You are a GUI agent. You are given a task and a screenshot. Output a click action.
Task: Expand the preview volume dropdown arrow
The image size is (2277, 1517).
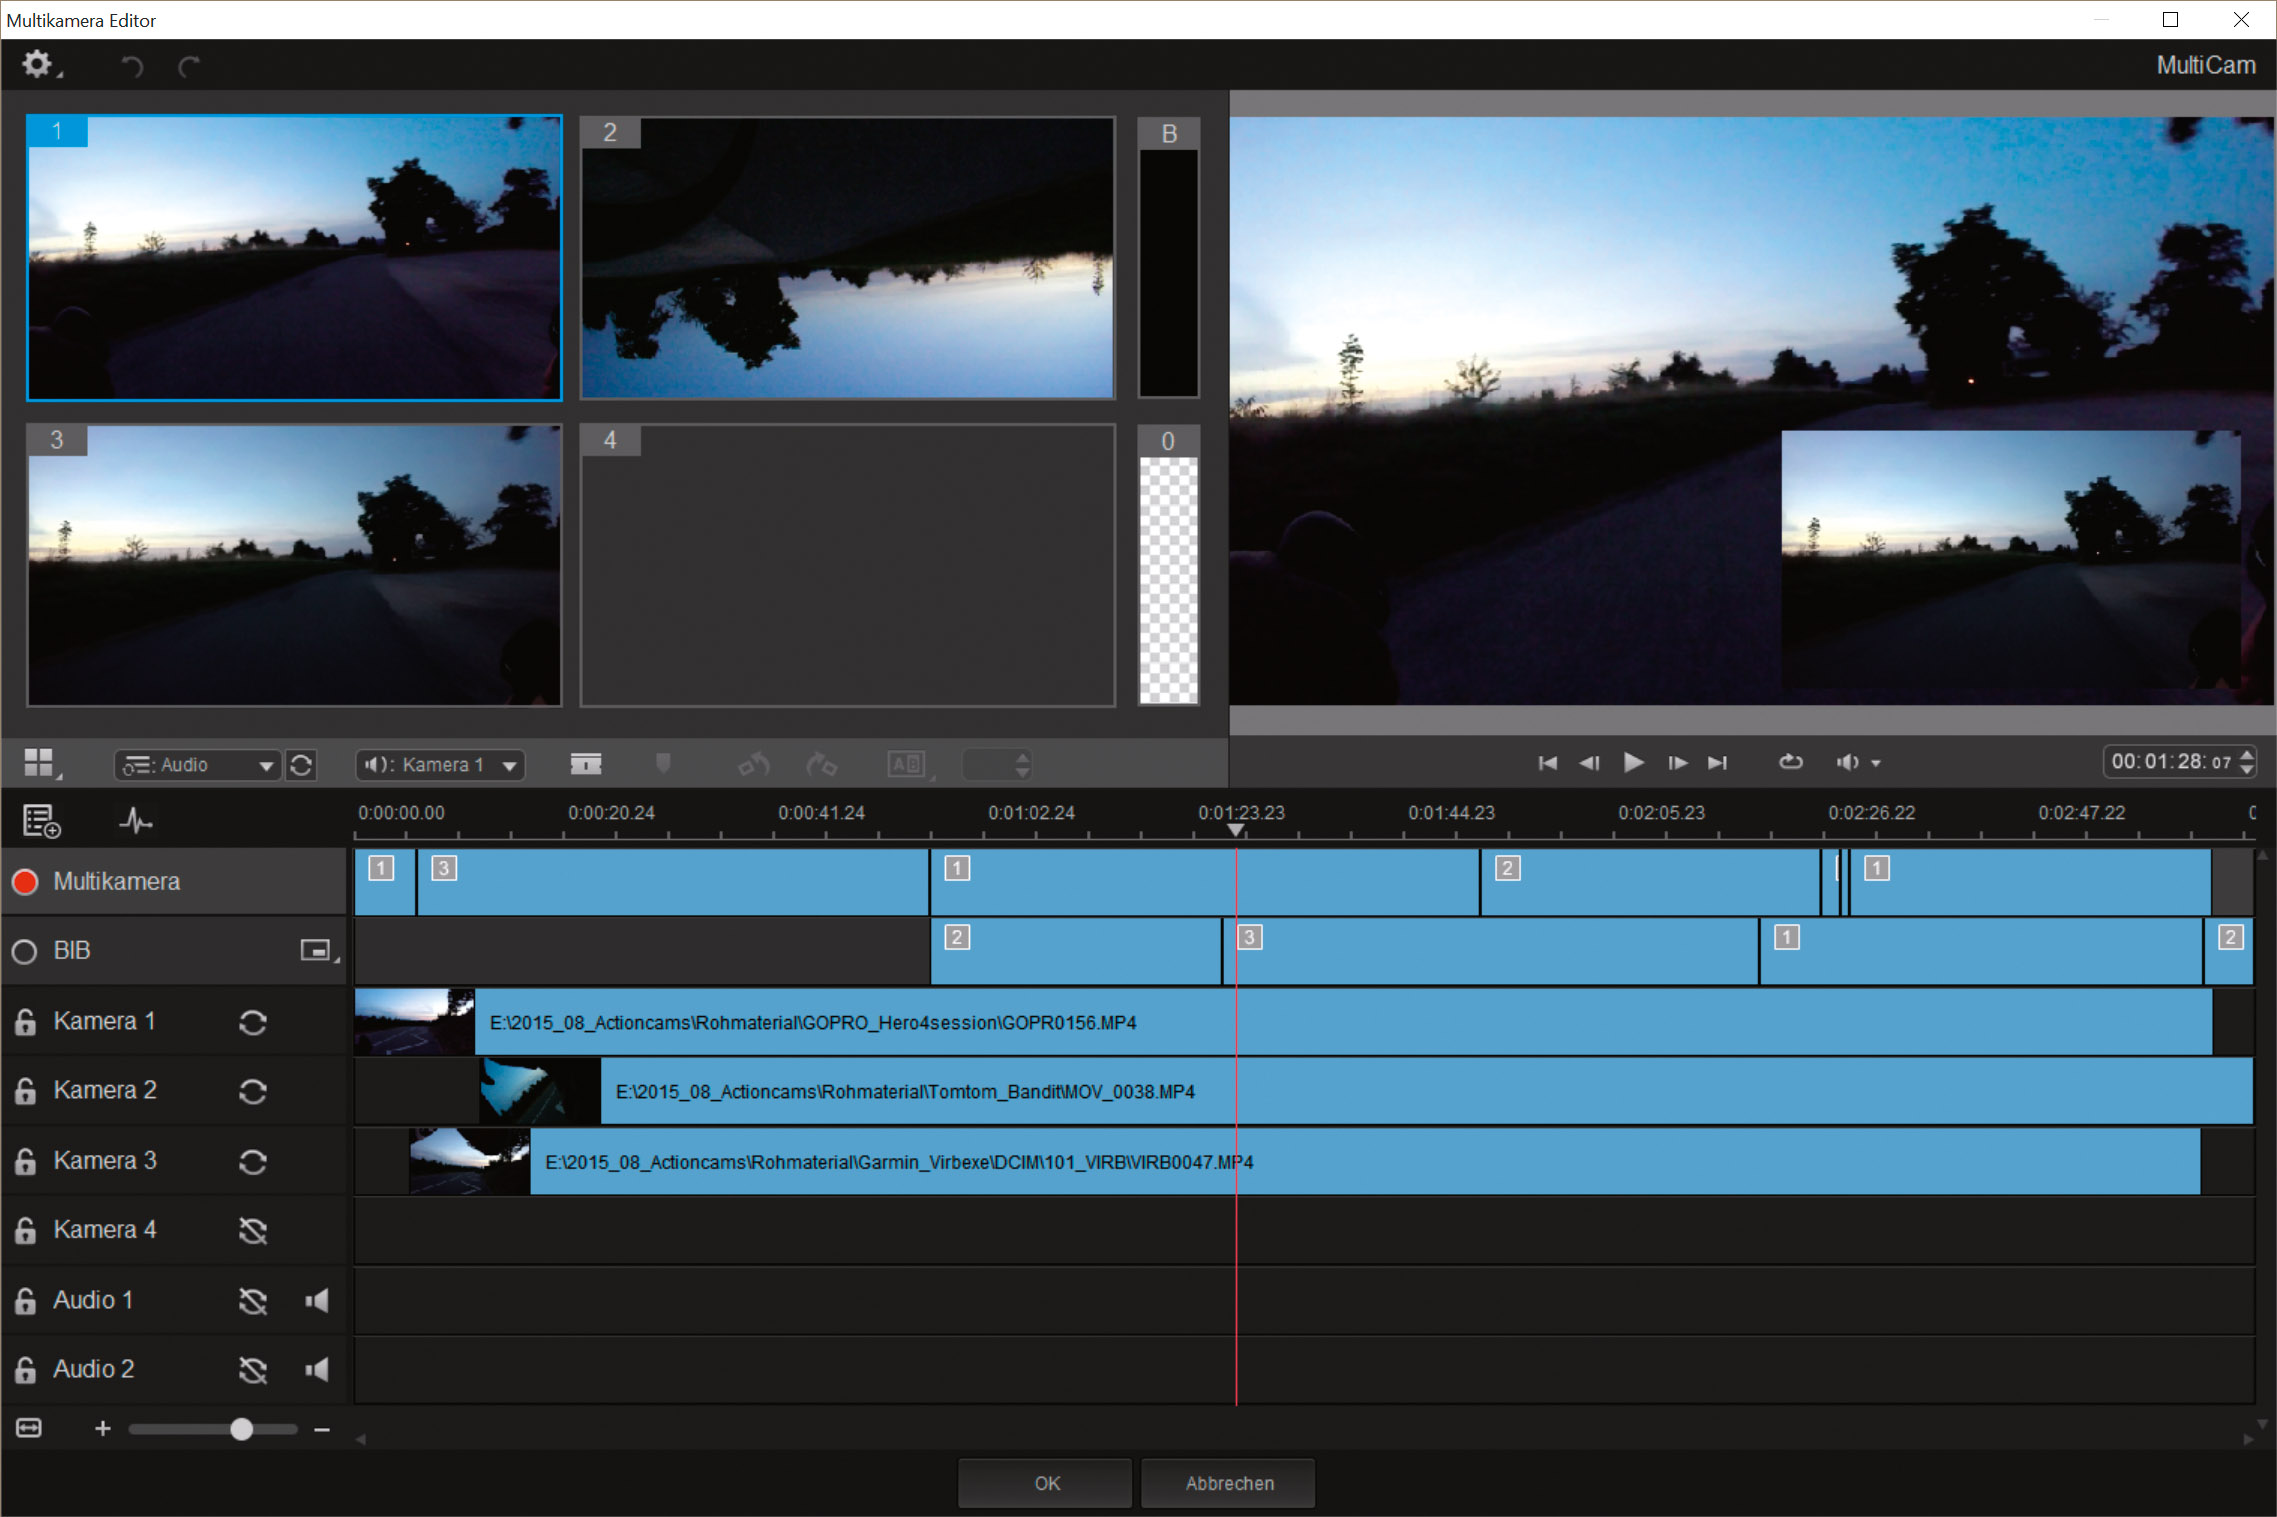click(x=1876, y=763)
